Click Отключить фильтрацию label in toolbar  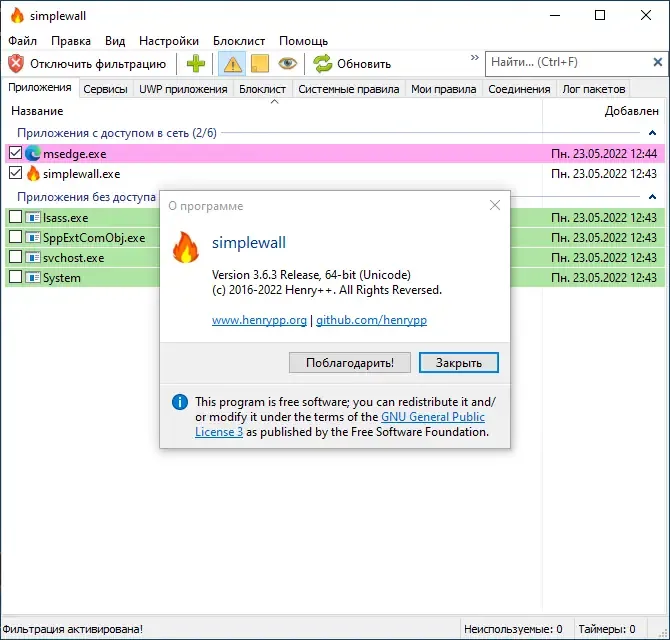(98, 64)
